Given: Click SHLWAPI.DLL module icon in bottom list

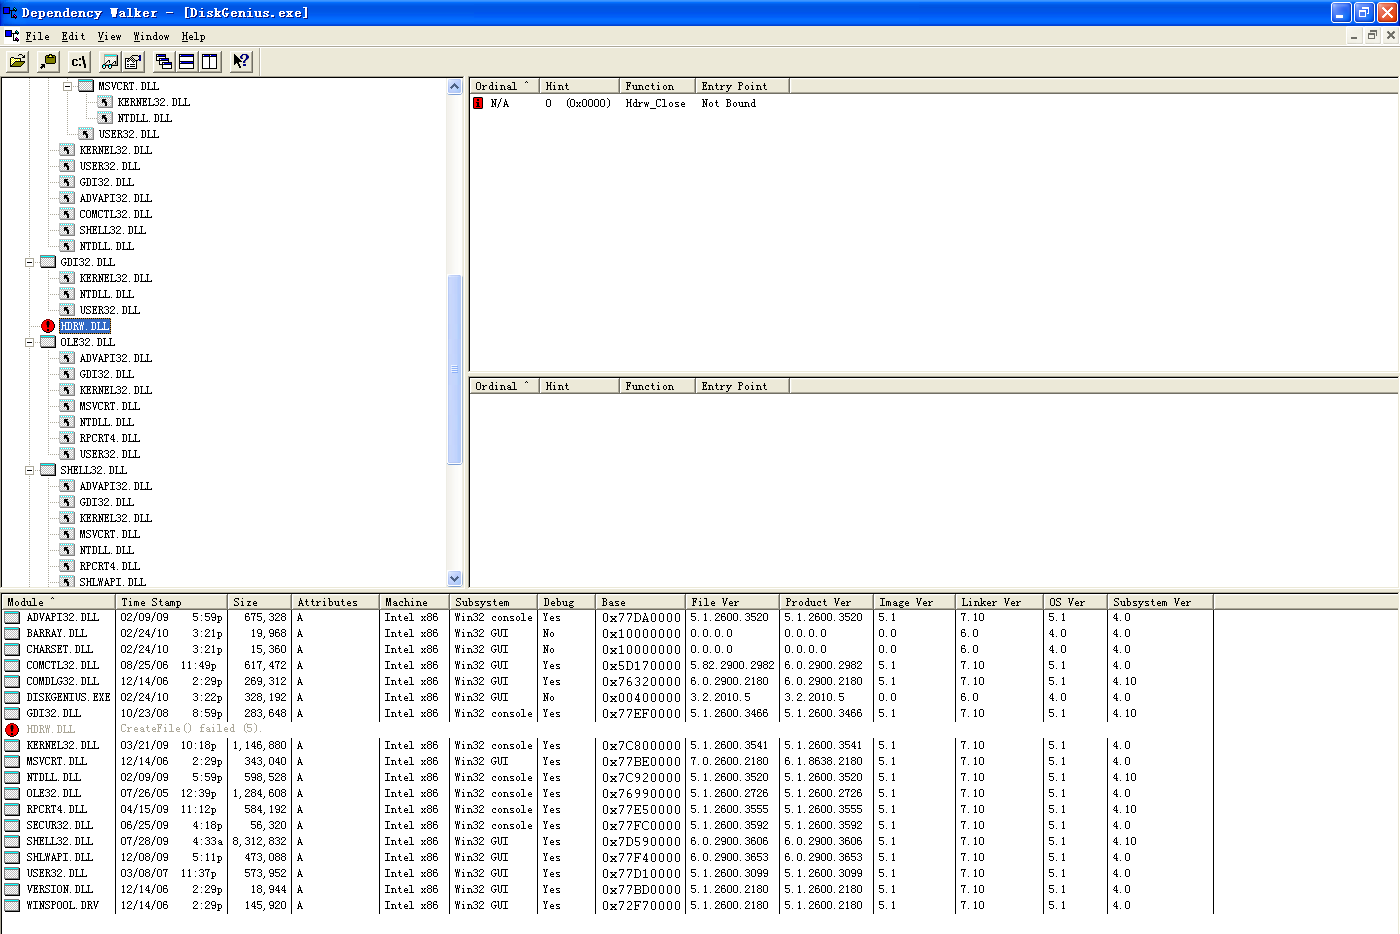Looking at the screenshot, I should tap(12, 857).
